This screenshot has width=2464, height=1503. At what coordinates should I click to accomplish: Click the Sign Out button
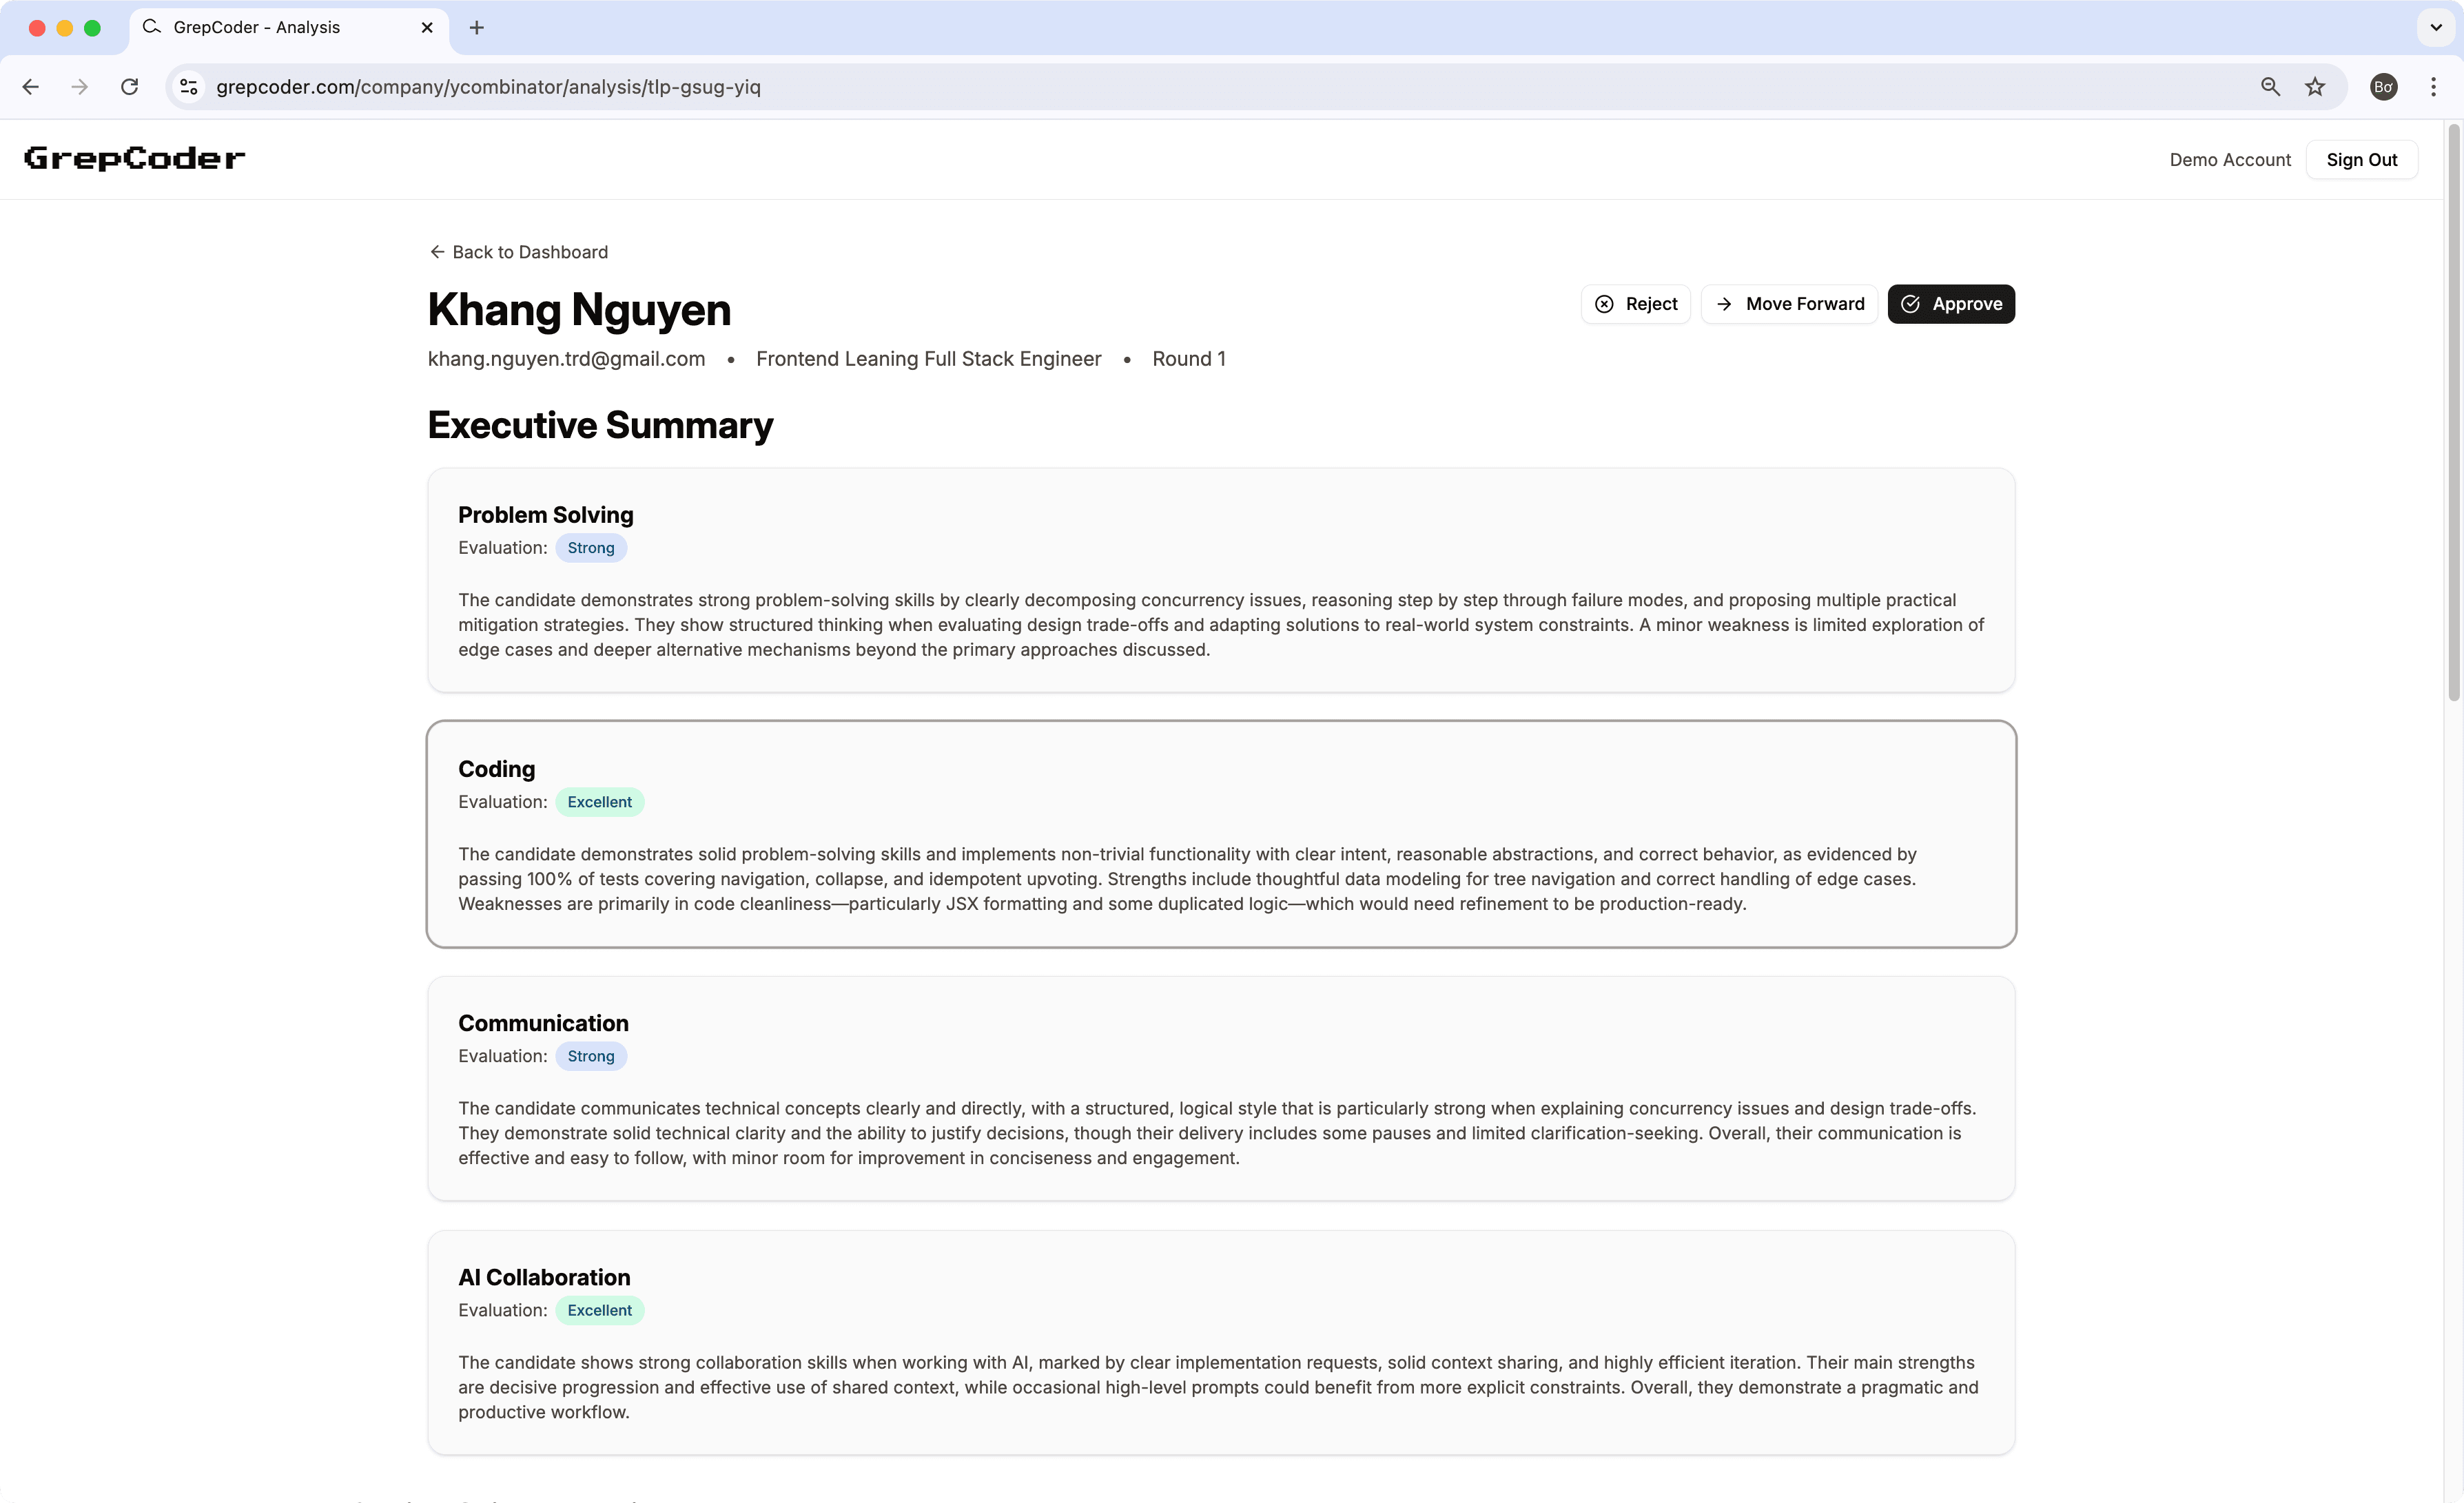[x=2361, y=159]
